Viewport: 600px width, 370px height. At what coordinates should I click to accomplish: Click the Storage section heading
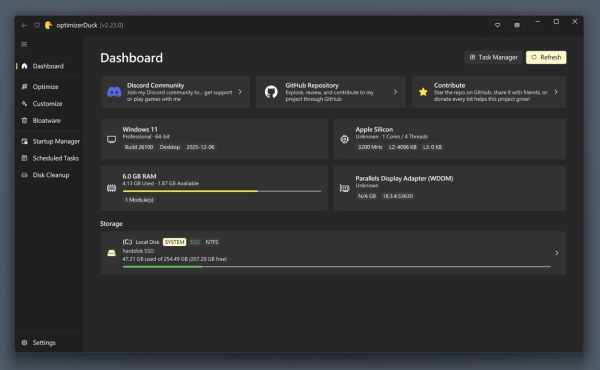pos(111,223)
